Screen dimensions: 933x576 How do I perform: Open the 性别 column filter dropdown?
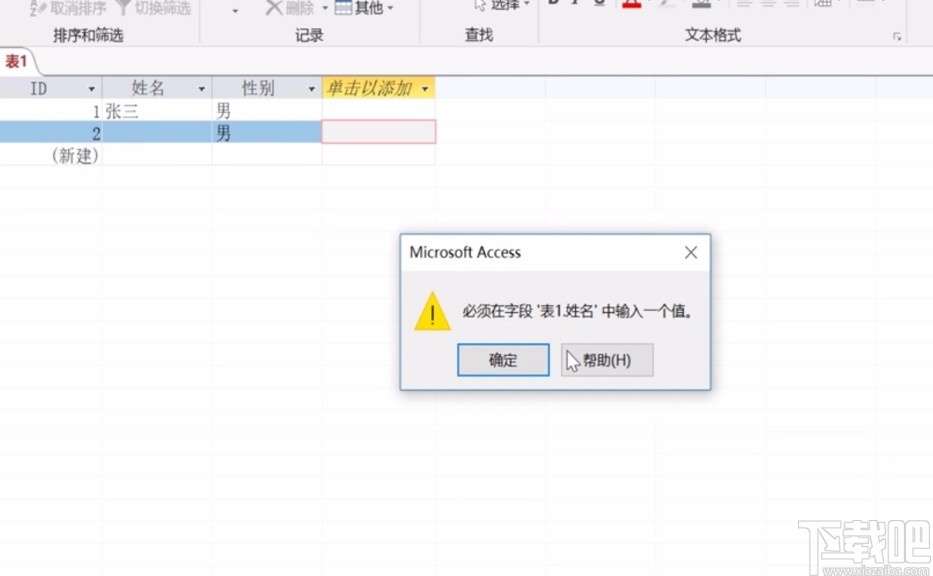(310, 88)
